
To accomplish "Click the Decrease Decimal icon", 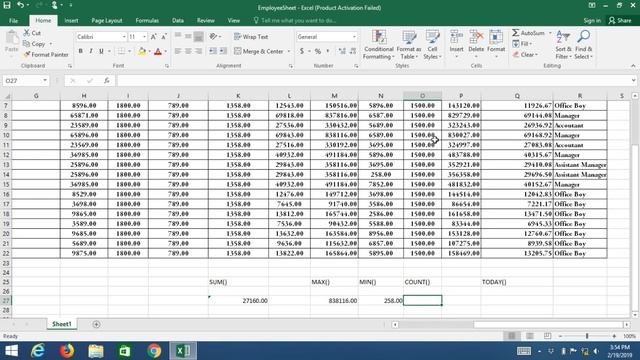I will click(353, 51).
